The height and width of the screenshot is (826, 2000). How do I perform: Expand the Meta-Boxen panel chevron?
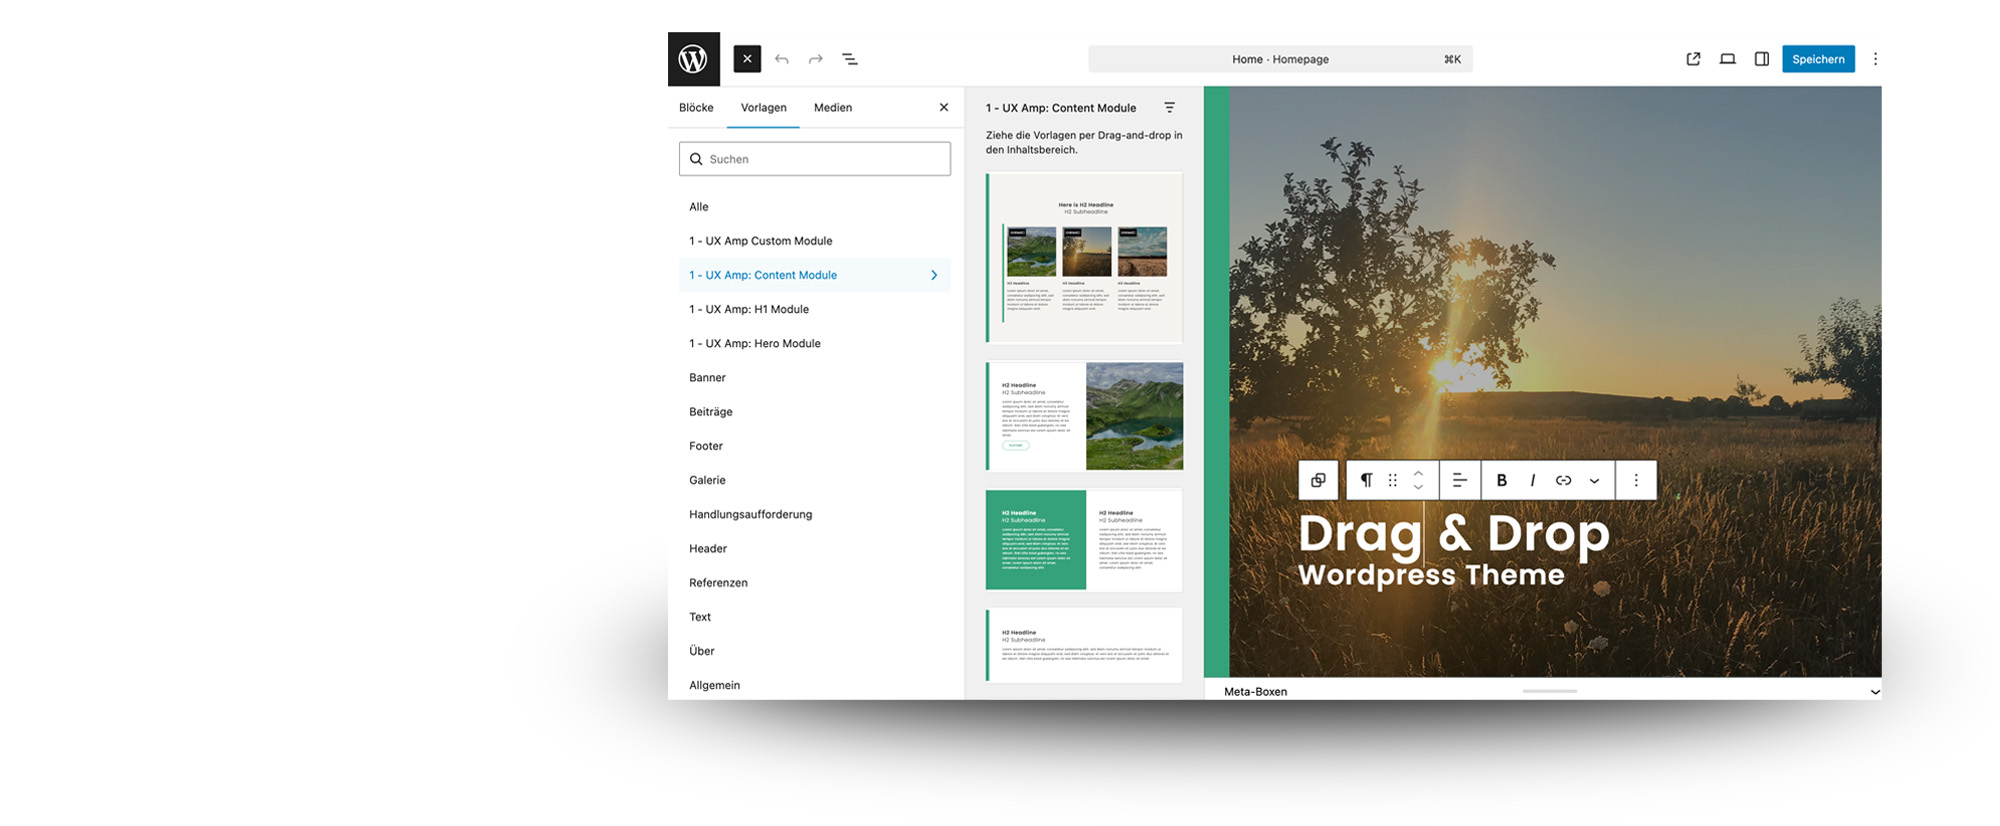pyautogui.click(x=1874, y=692)
